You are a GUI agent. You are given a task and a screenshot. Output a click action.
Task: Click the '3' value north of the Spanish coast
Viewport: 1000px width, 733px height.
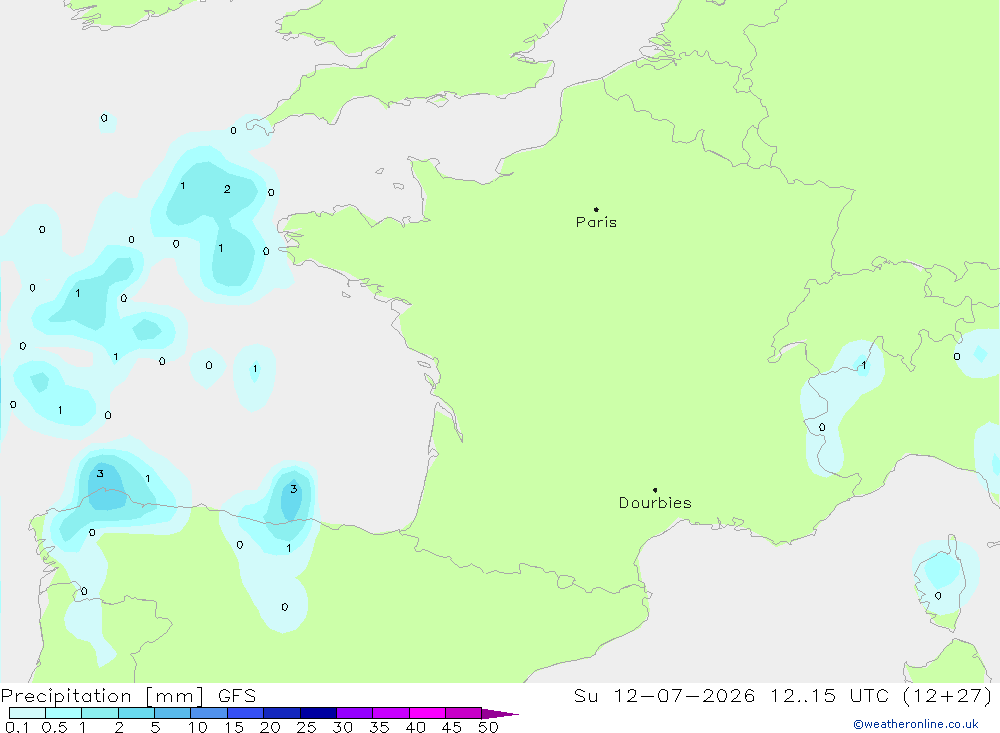pos(293,489)
